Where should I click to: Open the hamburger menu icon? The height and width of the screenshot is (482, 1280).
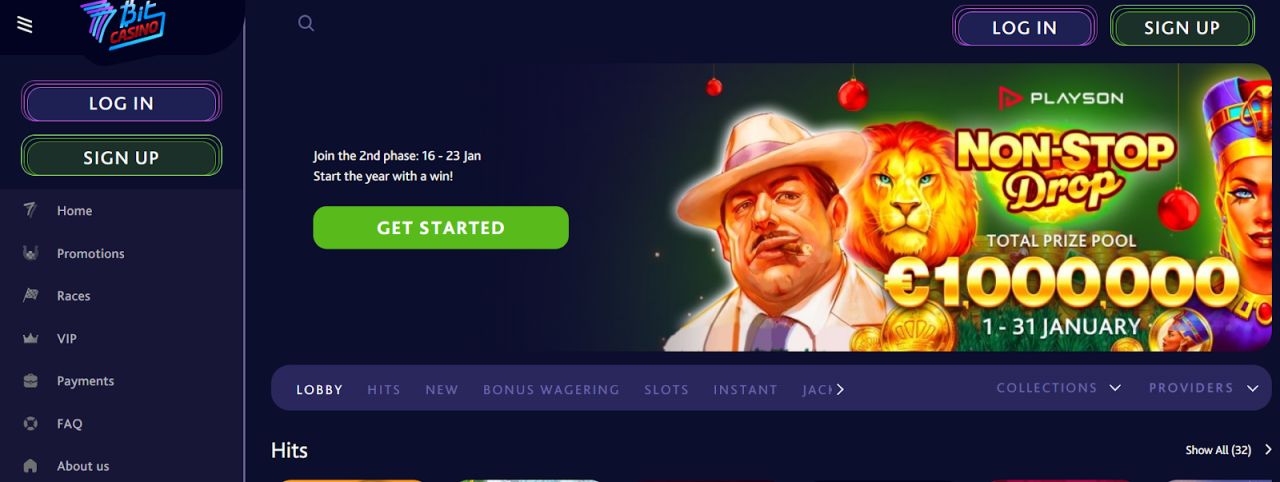point(25,24)
